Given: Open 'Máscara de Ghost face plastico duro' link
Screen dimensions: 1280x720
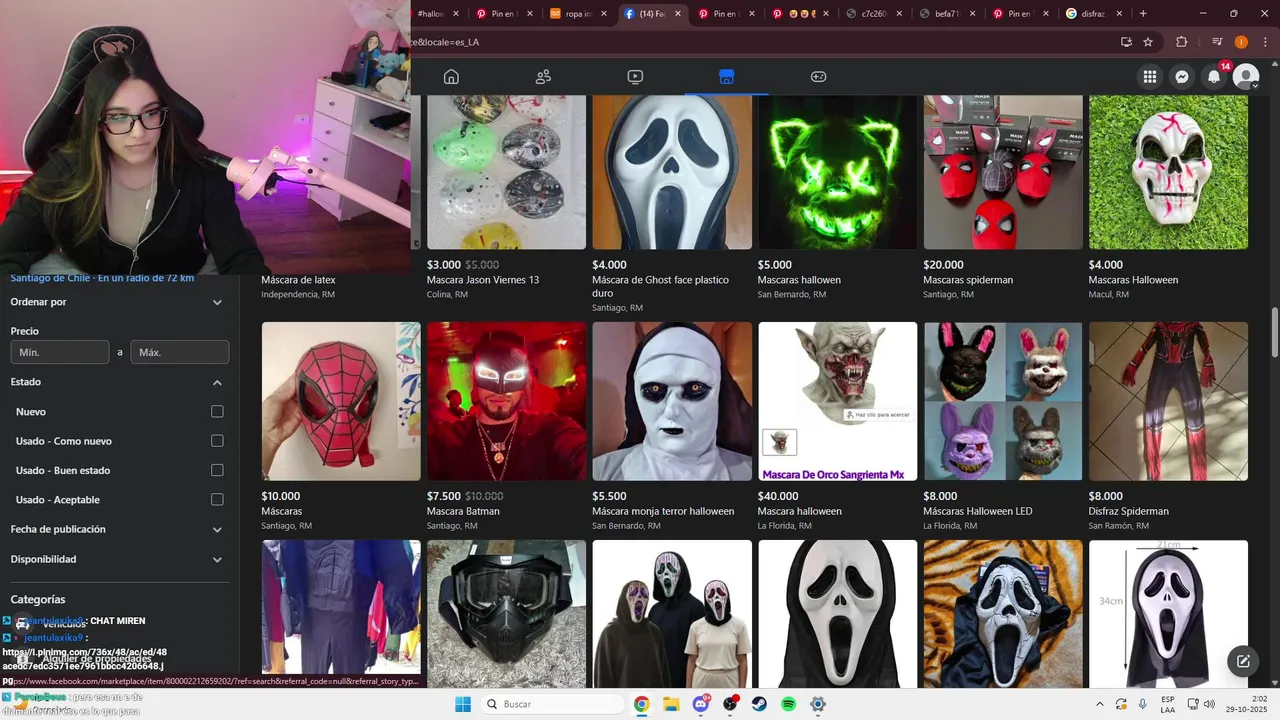Looking at the screenshot, I should pyautogui.click(x=660, y=287).
